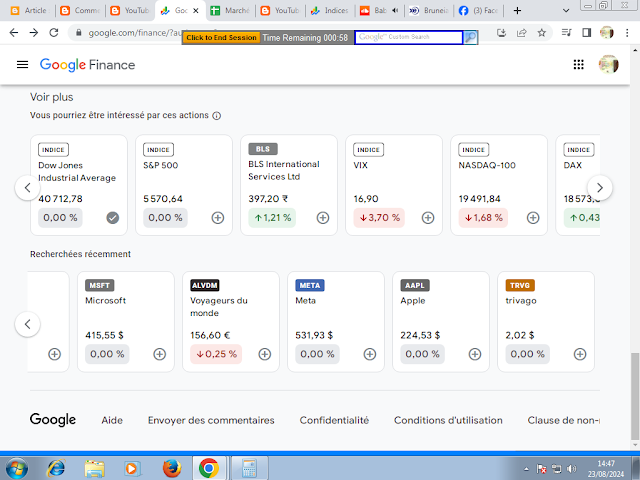Open a new browser tab
This screenshot has height=480, width=640.
517,11
